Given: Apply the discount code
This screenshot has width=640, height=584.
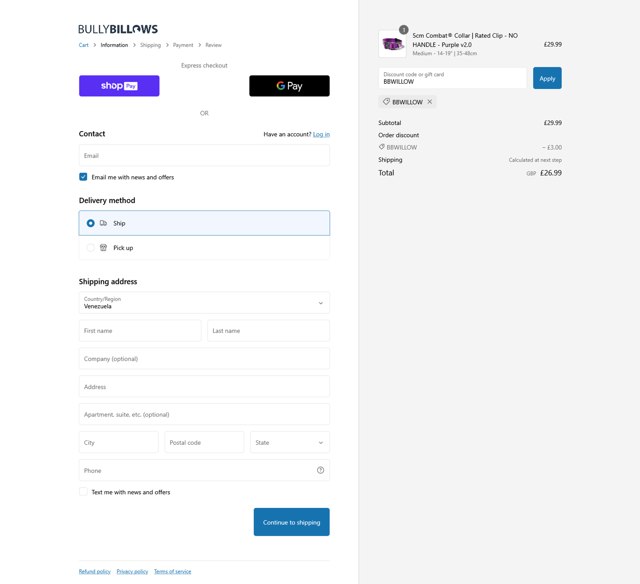Looking at the screenshot, I should pyautogui.click(x=547, y=78).
